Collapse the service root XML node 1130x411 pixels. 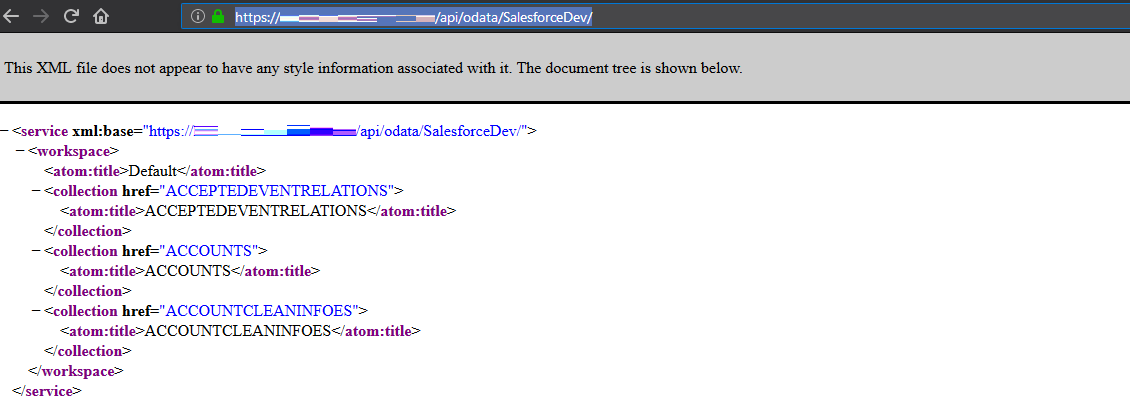4,131
